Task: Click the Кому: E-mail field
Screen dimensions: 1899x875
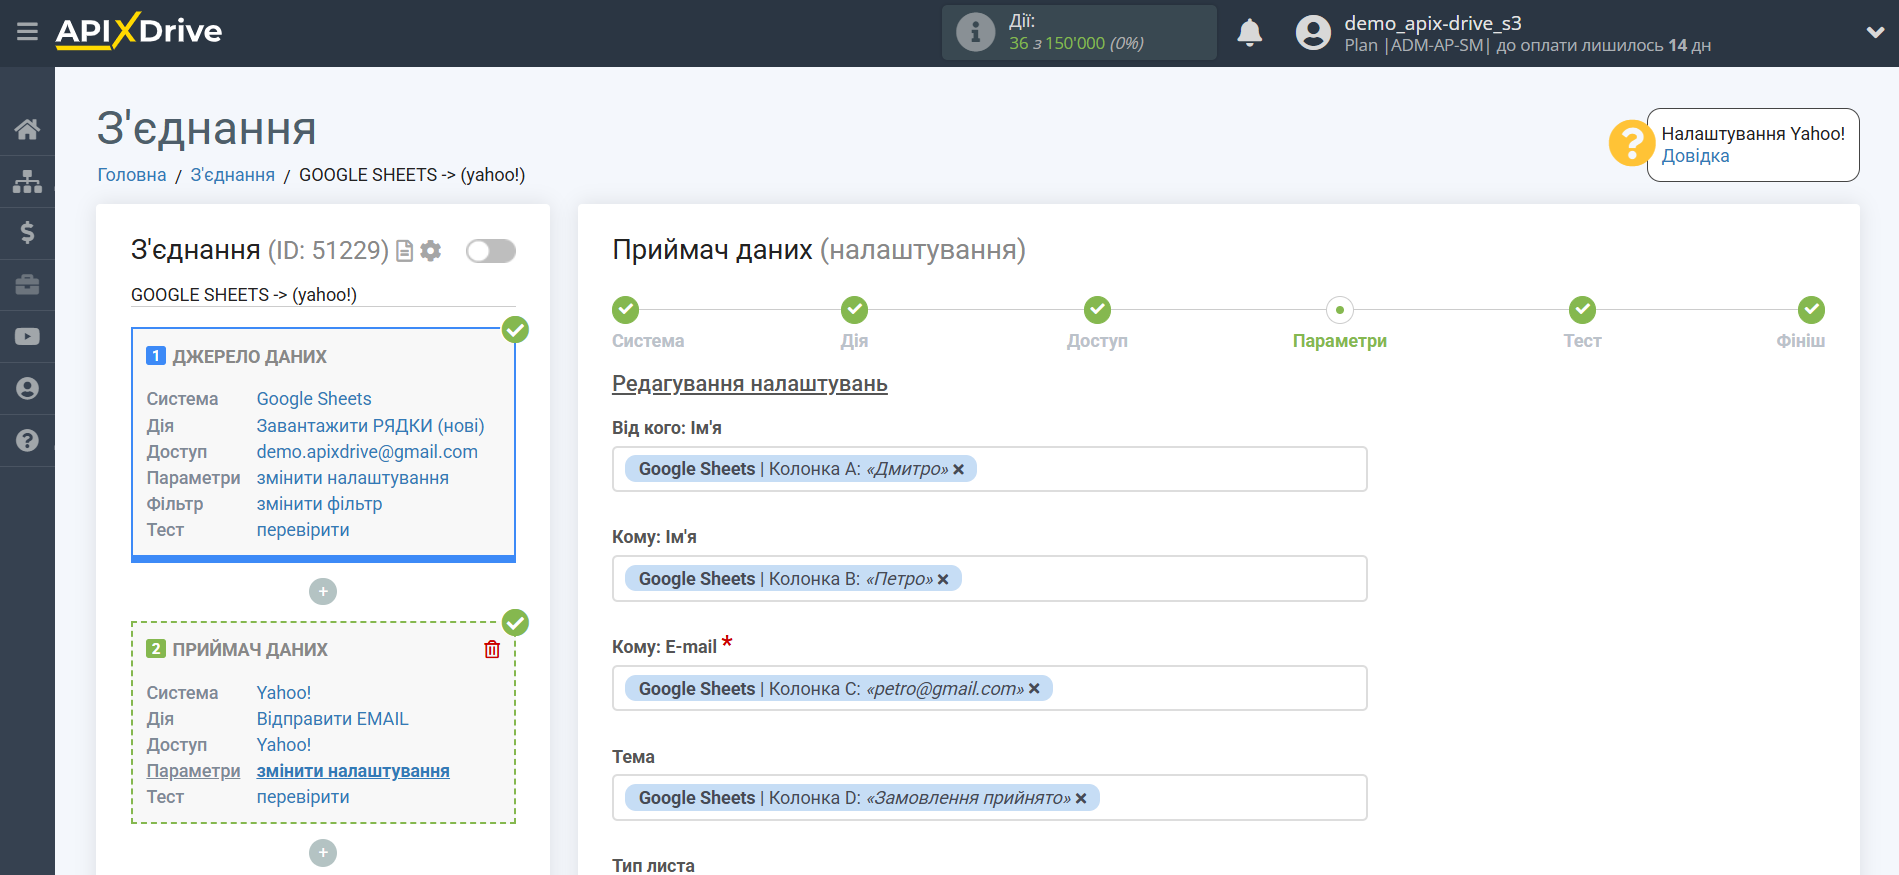Action: click(989, 688)
